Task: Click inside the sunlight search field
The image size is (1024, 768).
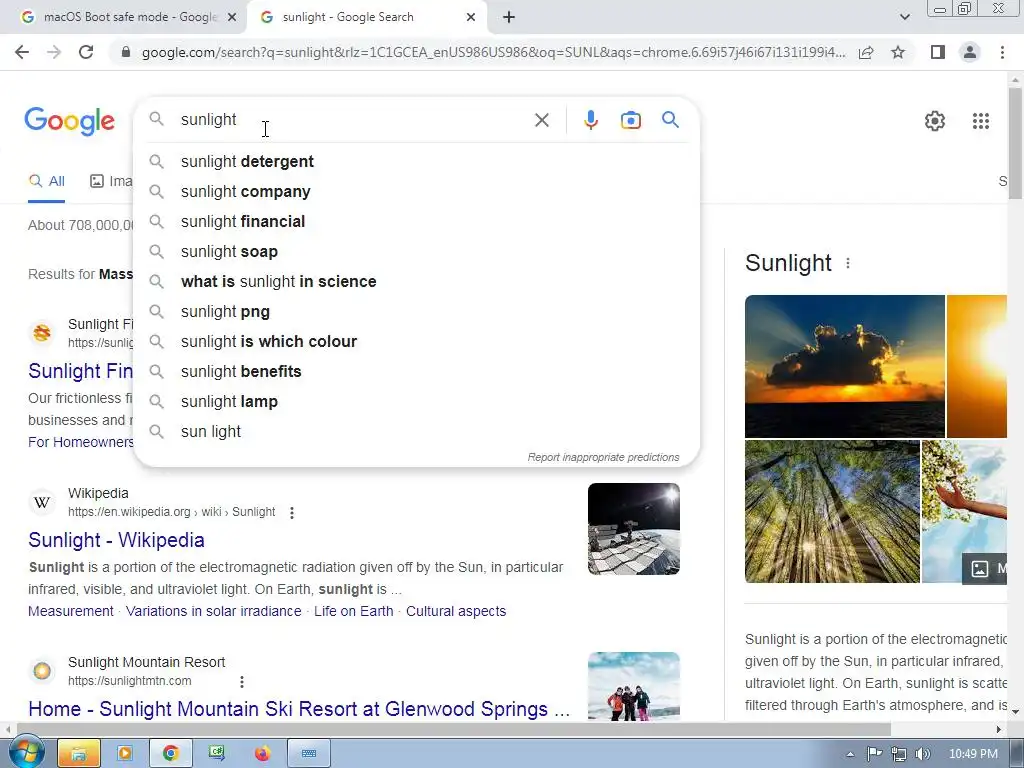Action: 353,120
